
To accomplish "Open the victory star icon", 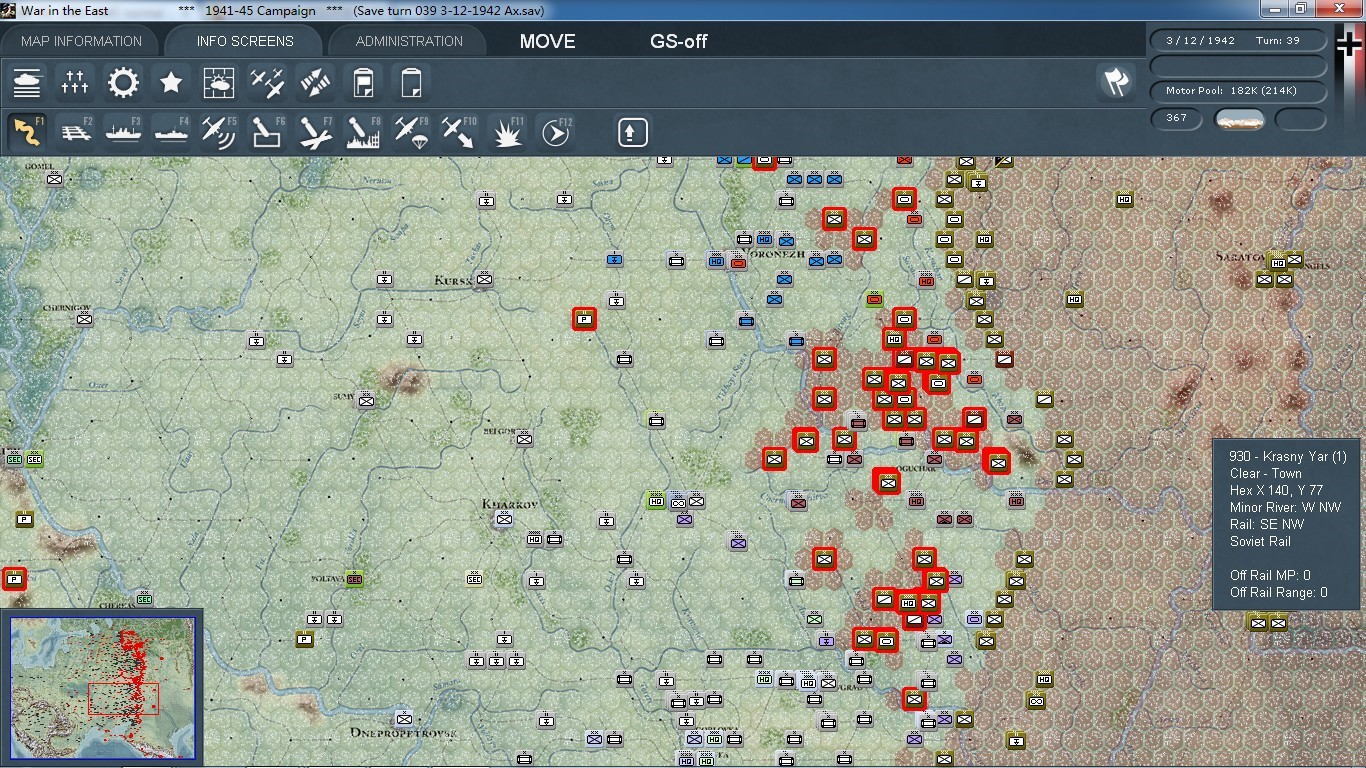I will click(x=171, y=82).
